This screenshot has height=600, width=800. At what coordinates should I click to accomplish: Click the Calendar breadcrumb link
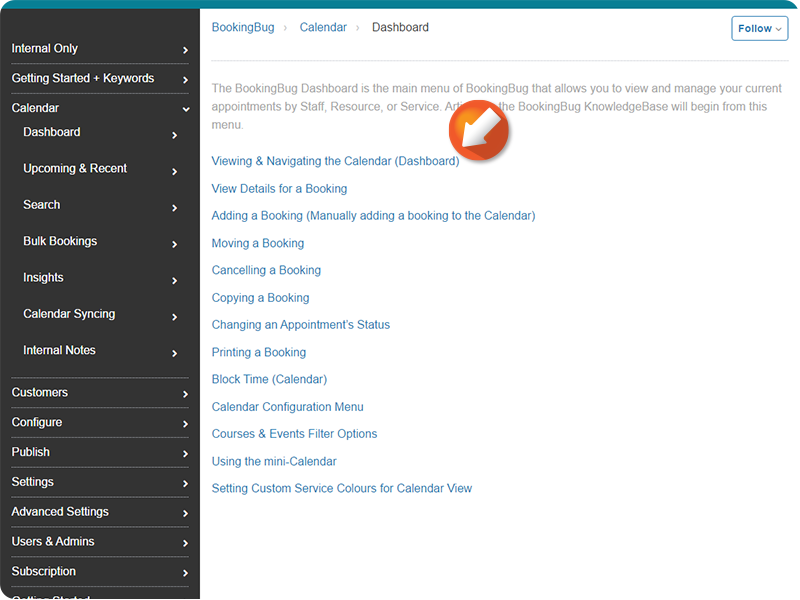click(323, 27)
